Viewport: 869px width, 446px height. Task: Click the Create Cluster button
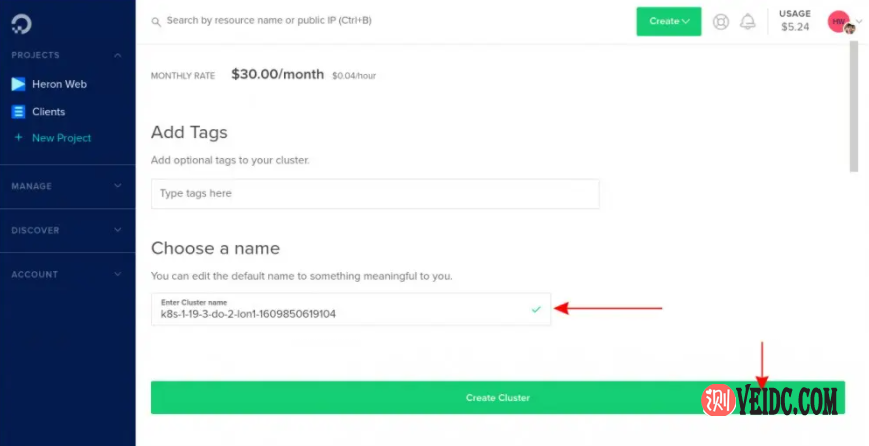pyautogui.click(x=497, y=398)
